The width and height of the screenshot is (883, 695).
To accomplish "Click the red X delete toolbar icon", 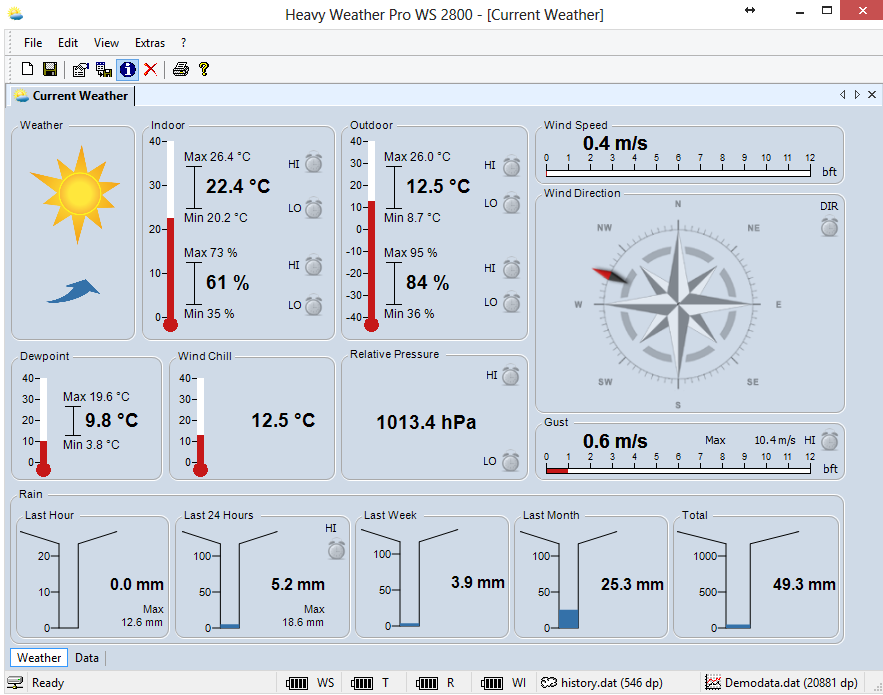I will 150,69.
